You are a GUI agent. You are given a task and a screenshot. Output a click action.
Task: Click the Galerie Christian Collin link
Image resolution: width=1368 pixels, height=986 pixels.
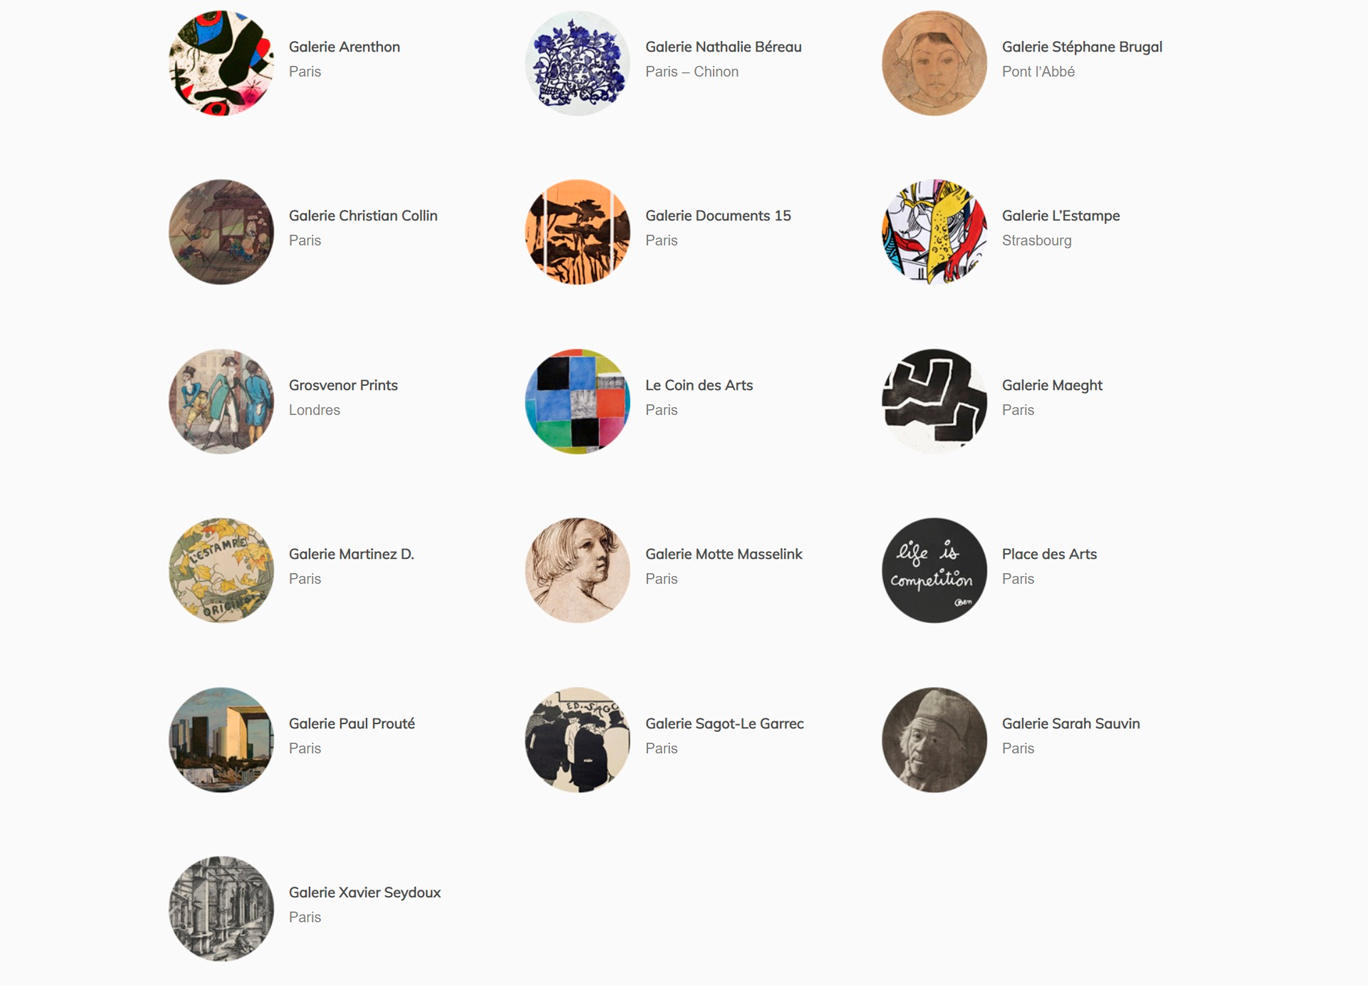363,215
